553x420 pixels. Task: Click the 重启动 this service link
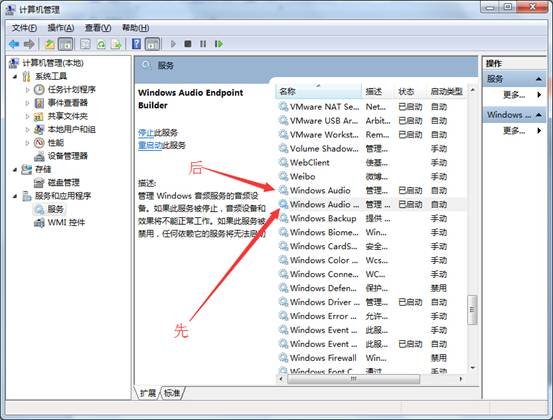tap(150, 145)
